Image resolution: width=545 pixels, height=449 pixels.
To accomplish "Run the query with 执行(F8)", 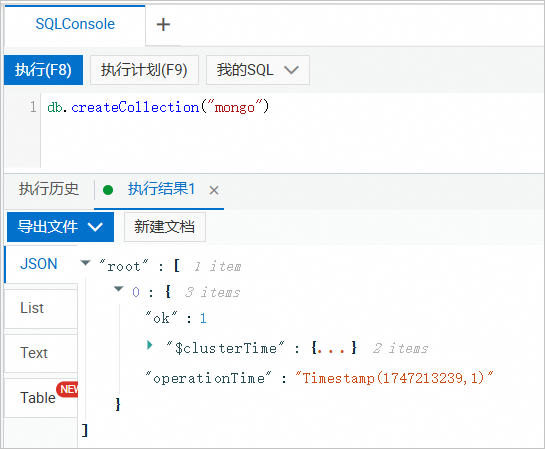I will point(43,70).
